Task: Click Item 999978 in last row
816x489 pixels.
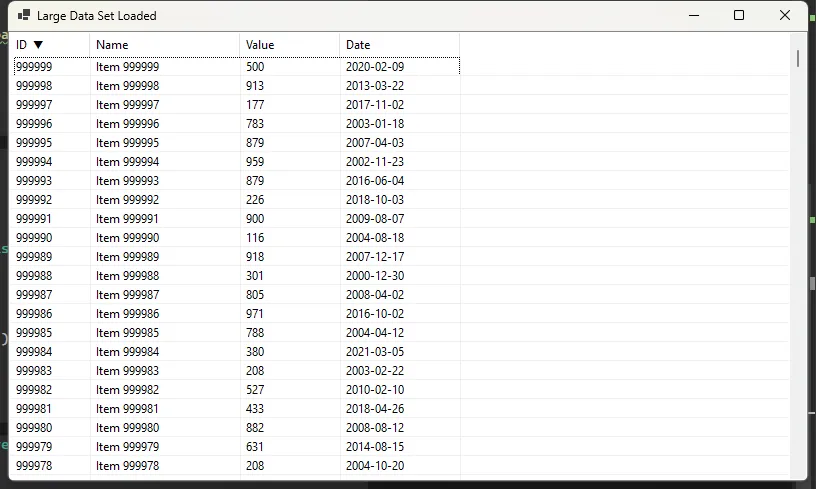Action: coord(127,466)
